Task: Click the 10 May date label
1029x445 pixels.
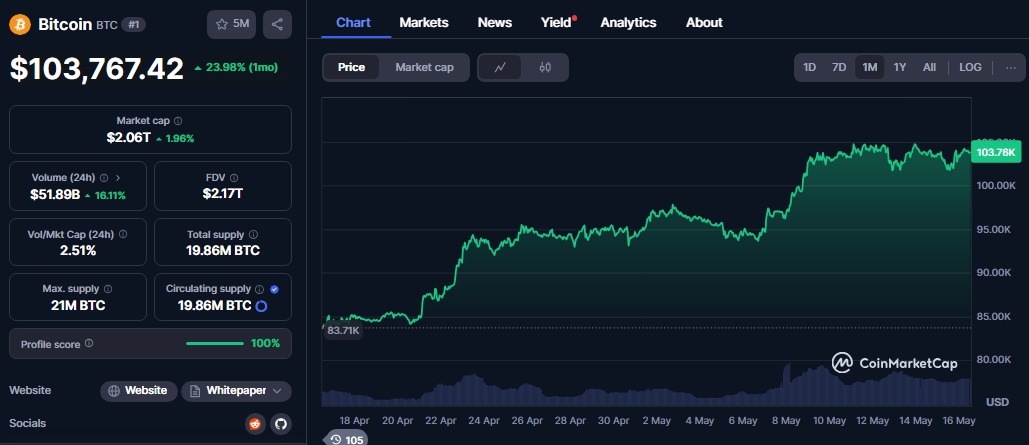Action: (x=829, y=421)
